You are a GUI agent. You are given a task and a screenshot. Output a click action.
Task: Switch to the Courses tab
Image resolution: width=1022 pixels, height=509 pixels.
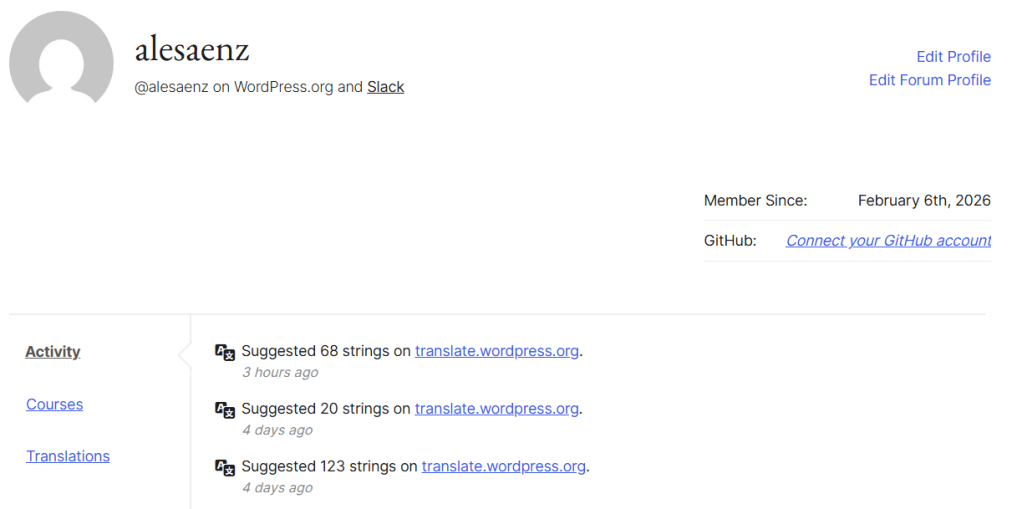point(54,404)
